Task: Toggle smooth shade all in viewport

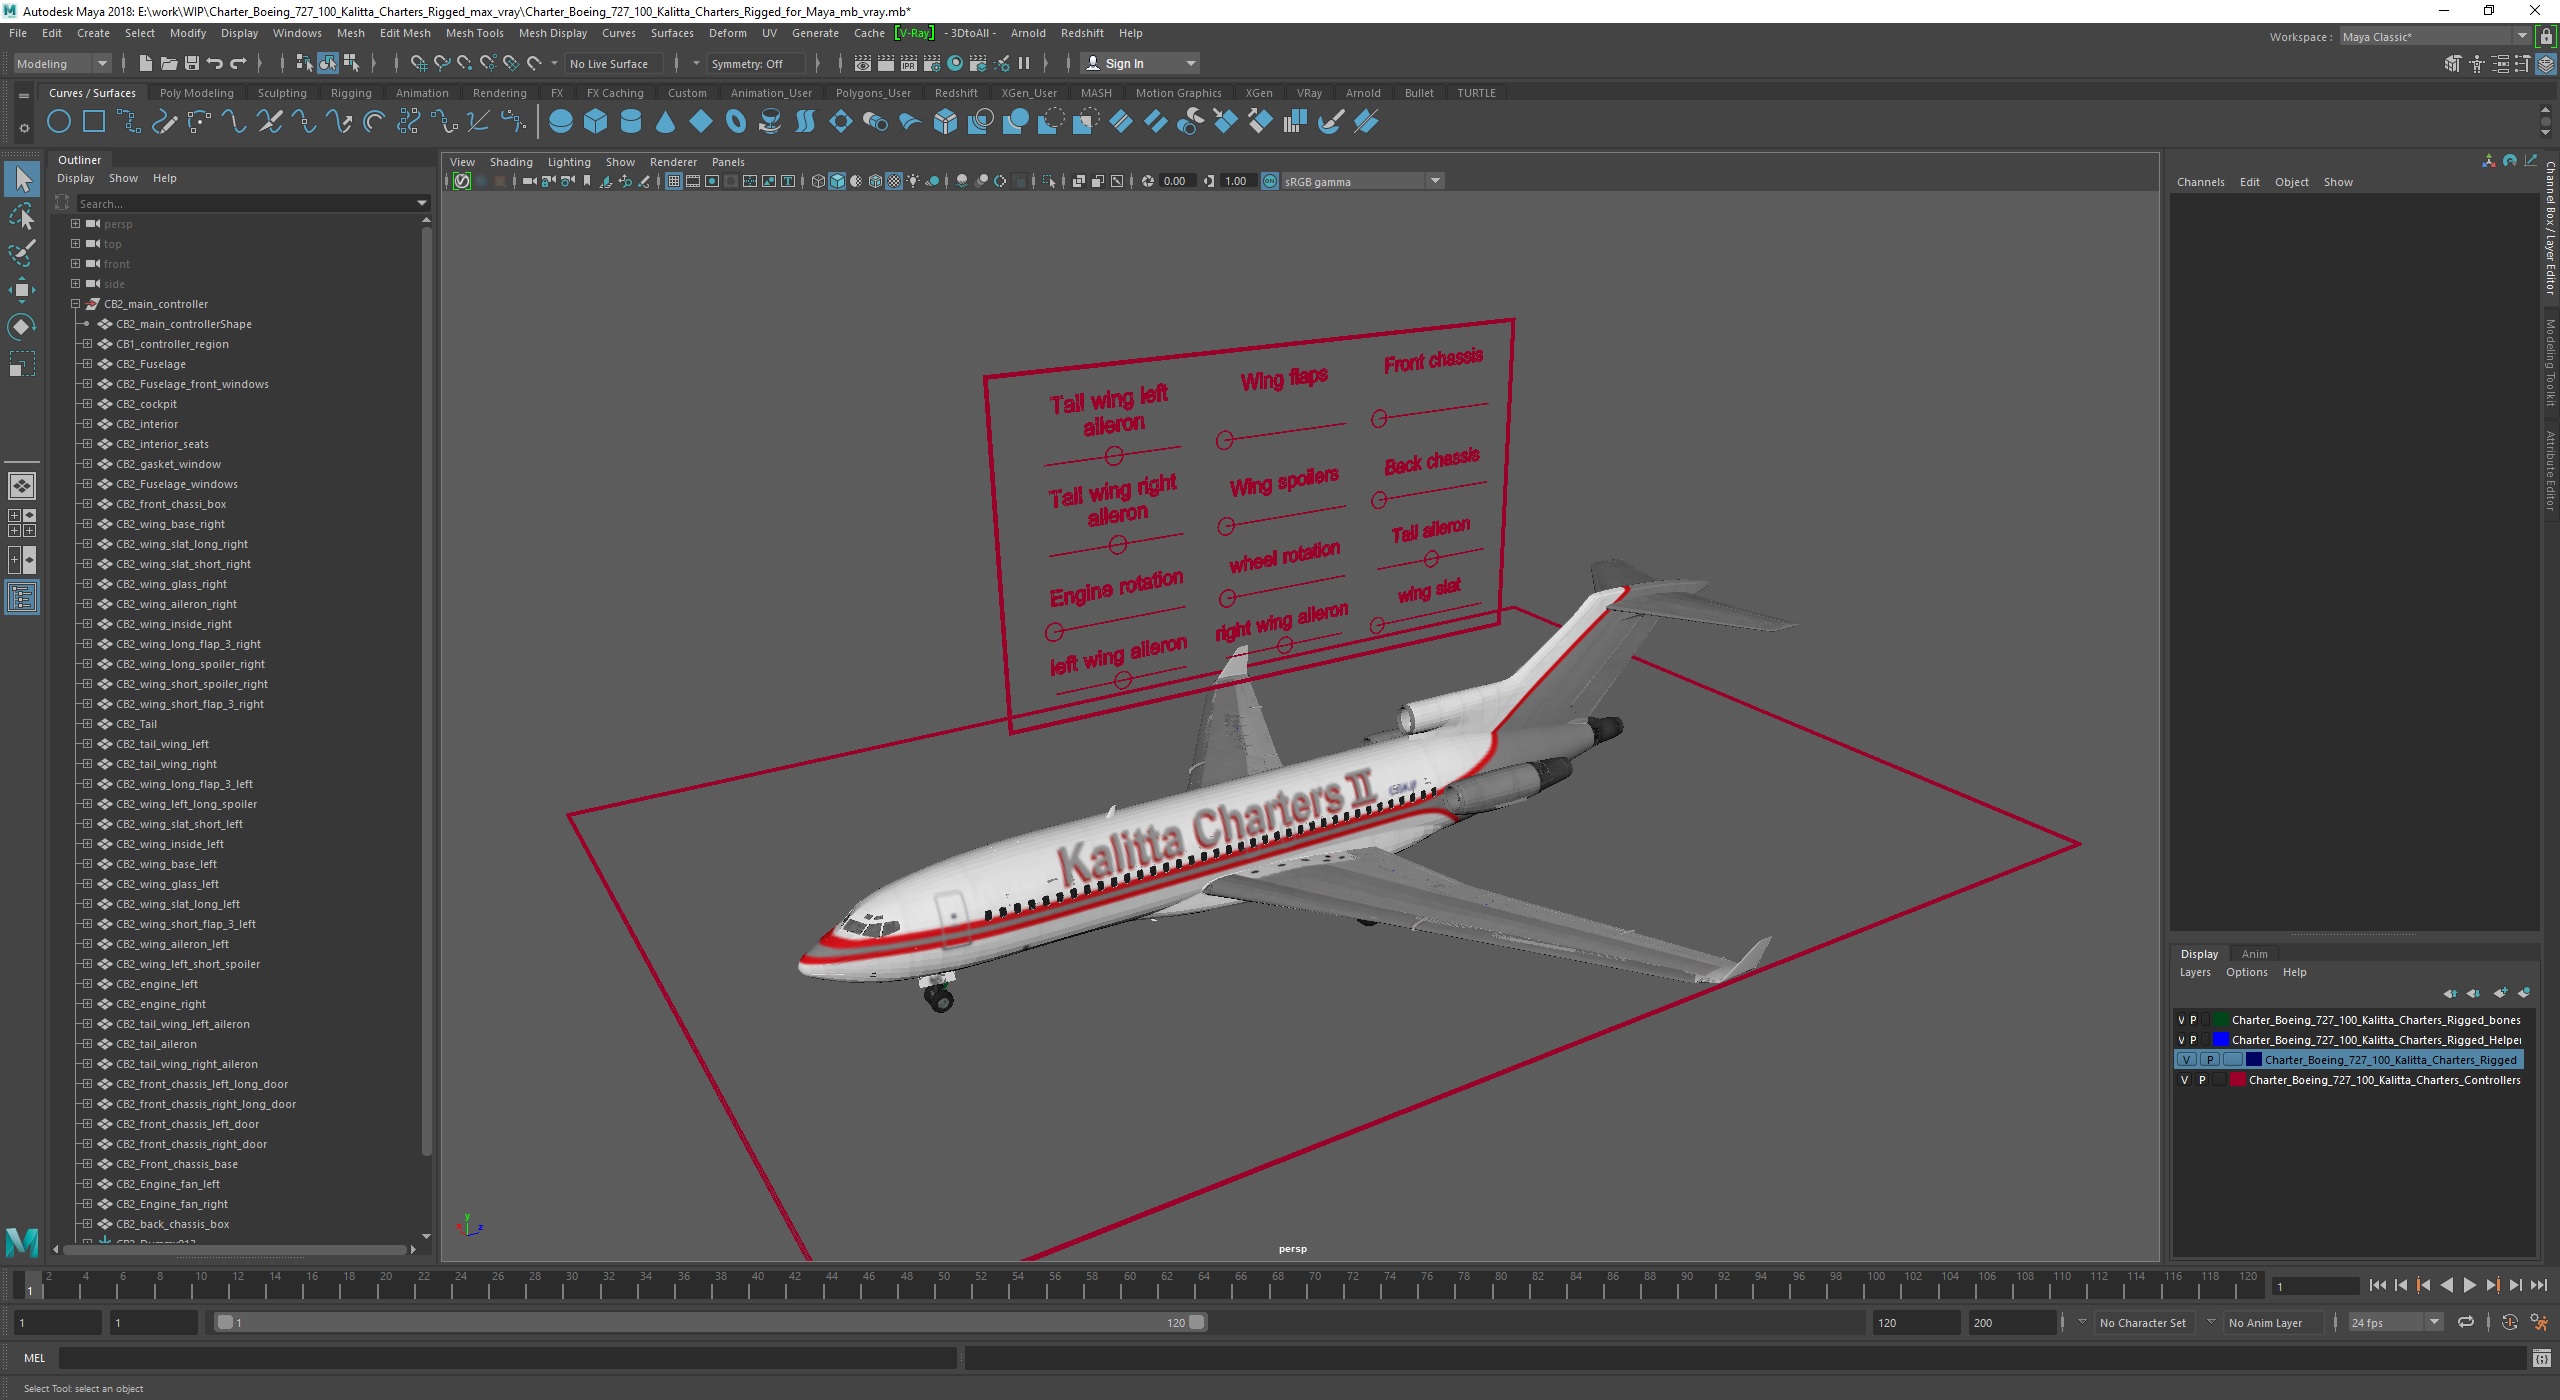Action: pos(837,181)
